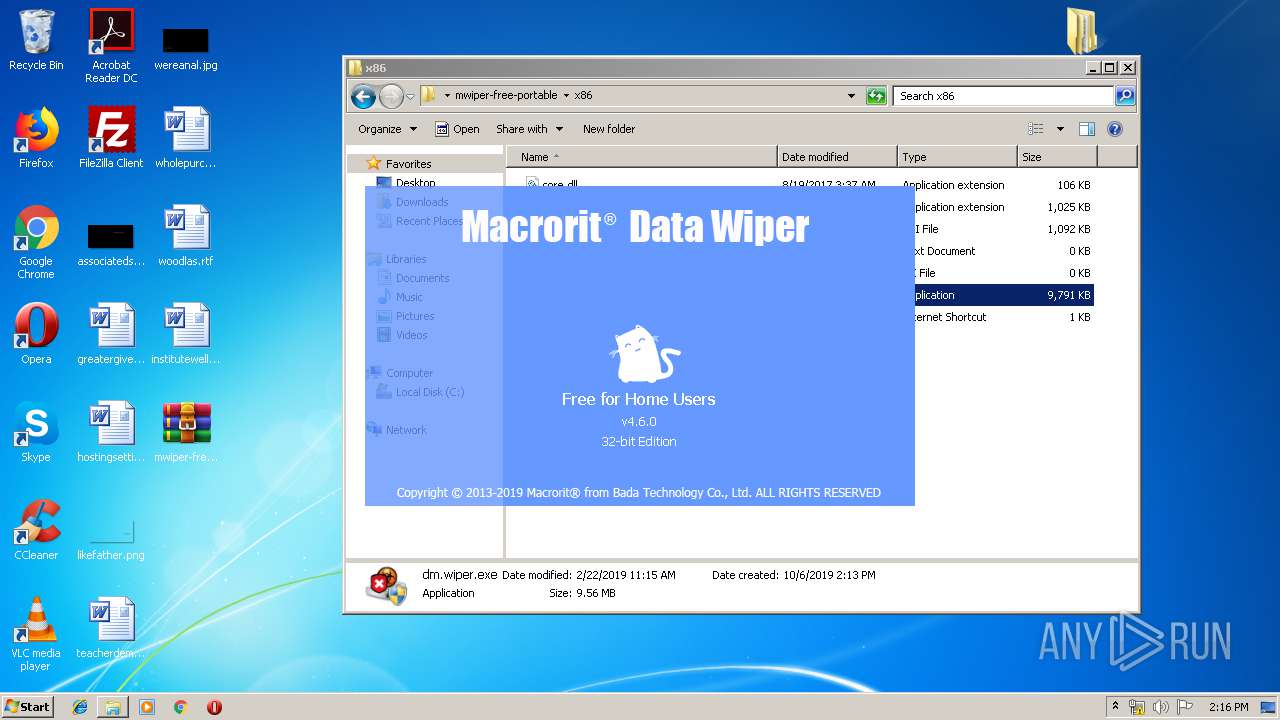
Task: Select hostingsetti... Word document
Action: pyautogui.click(x=111, y=432)
